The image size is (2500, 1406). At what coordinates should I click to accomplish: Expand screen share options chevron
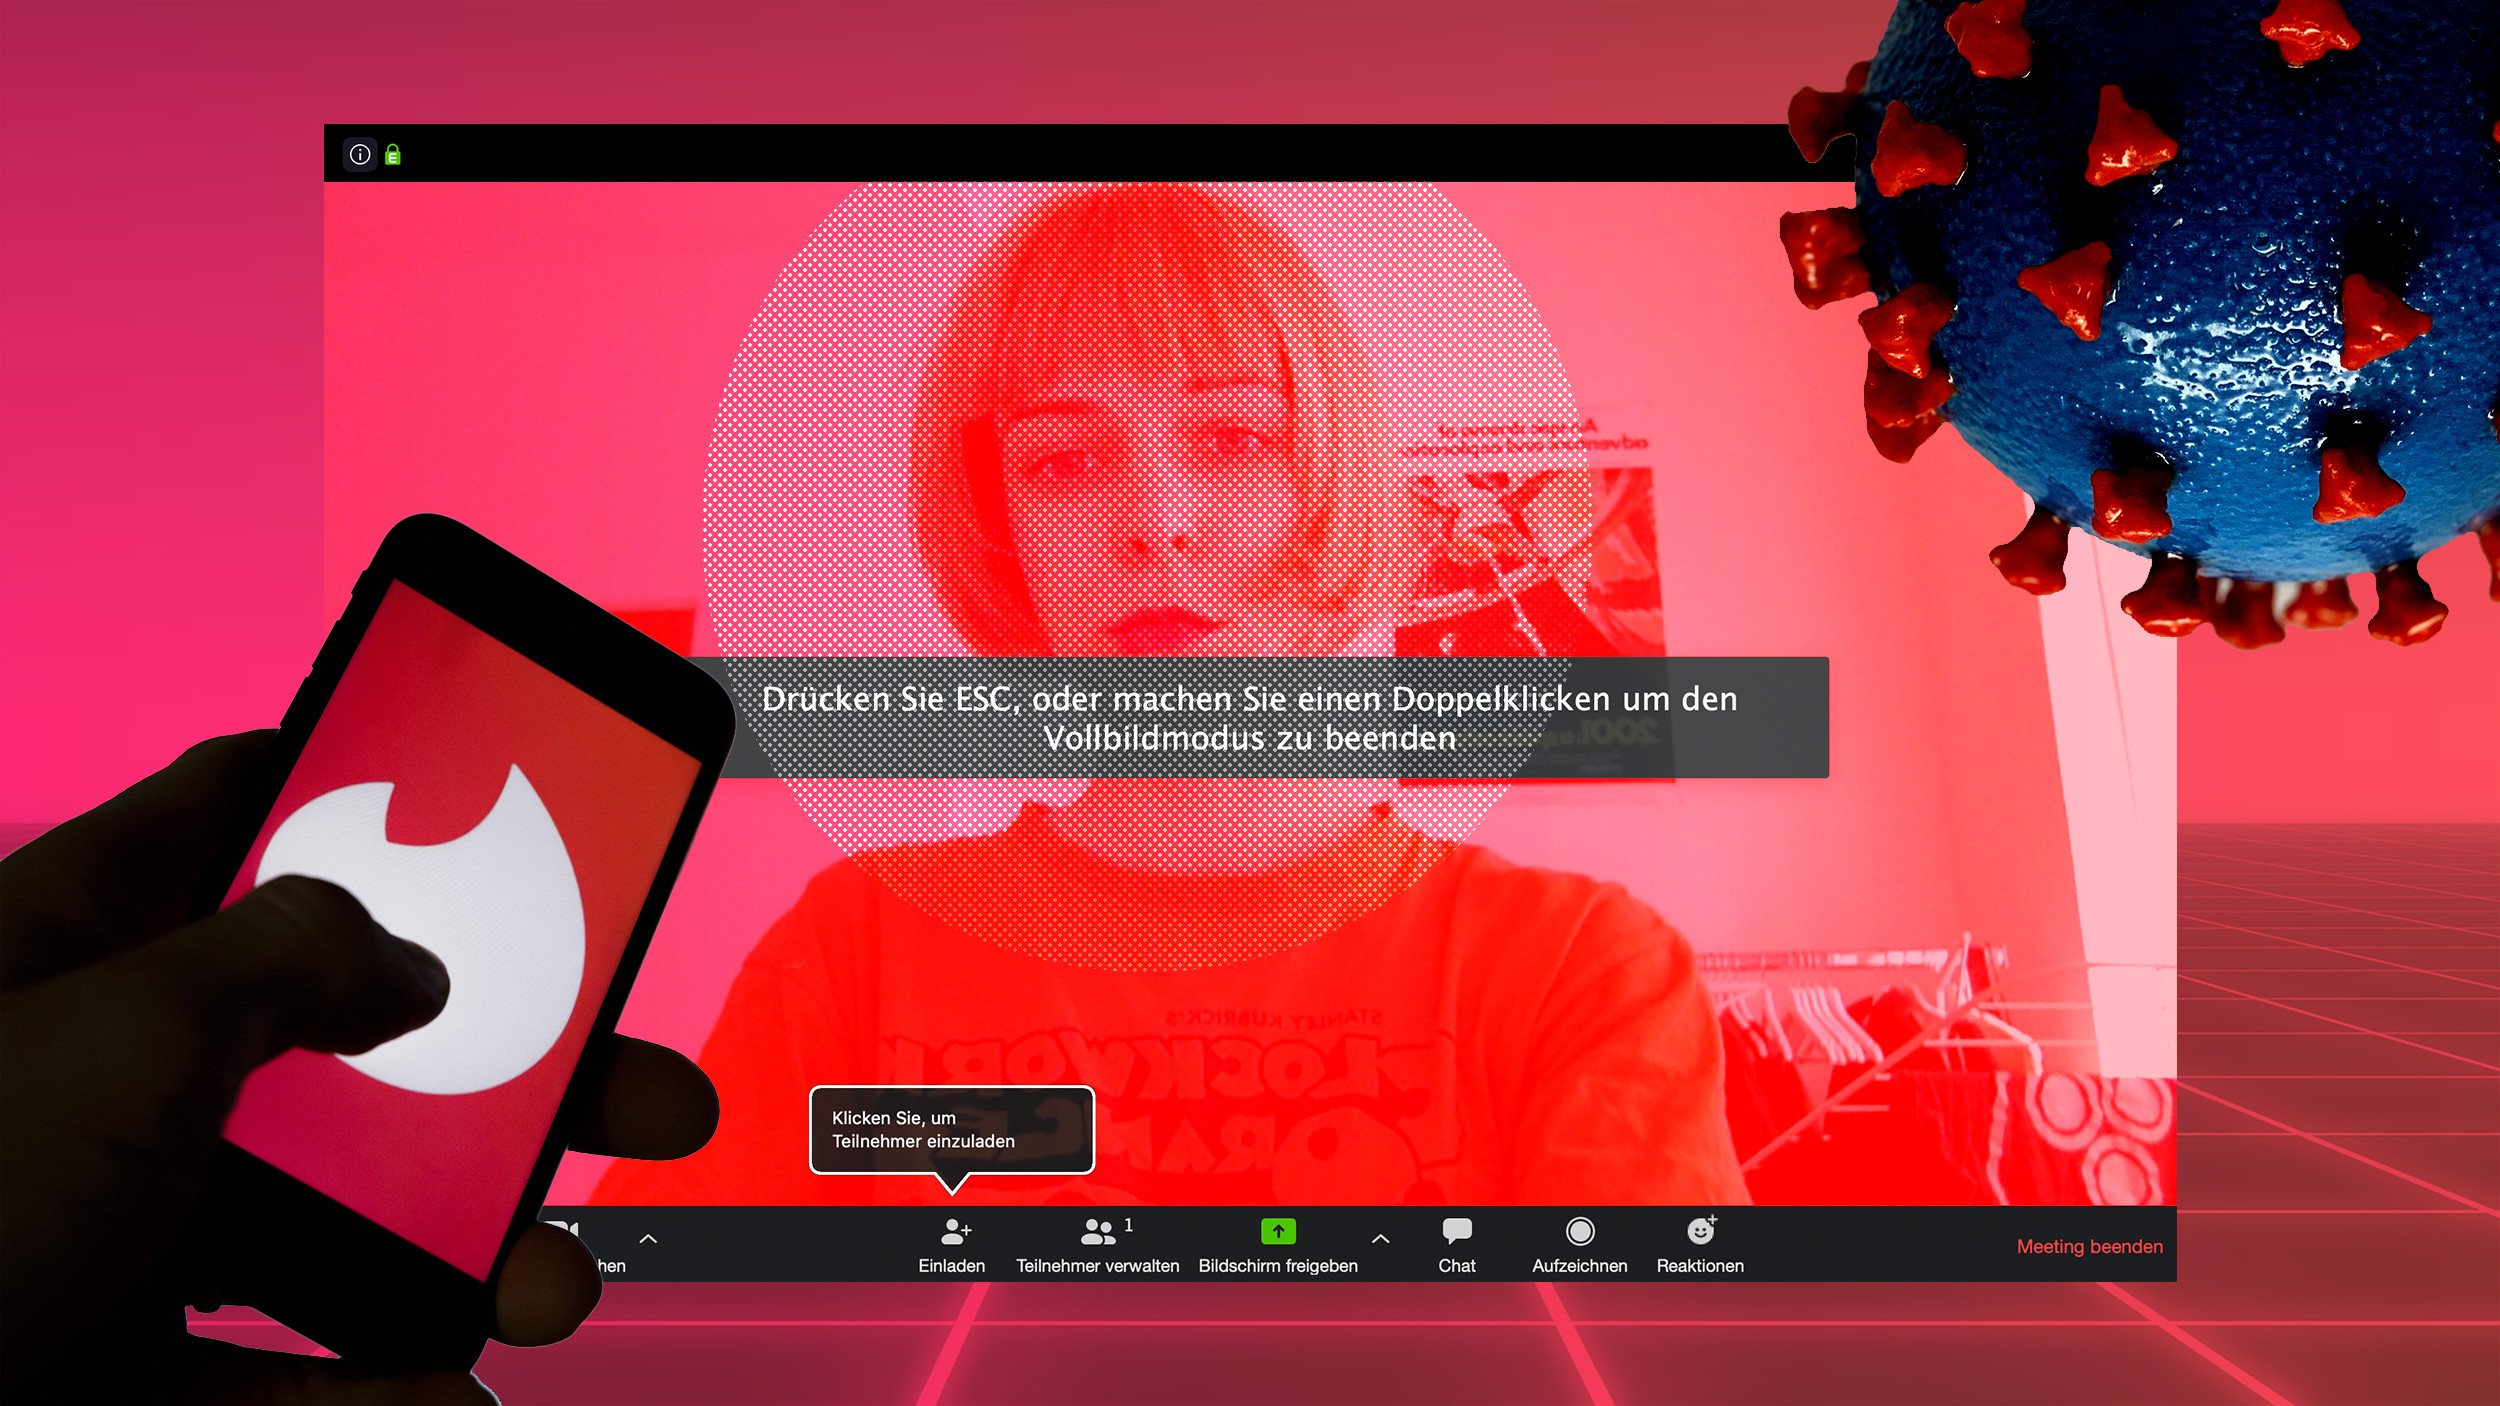(1380, 1239)
